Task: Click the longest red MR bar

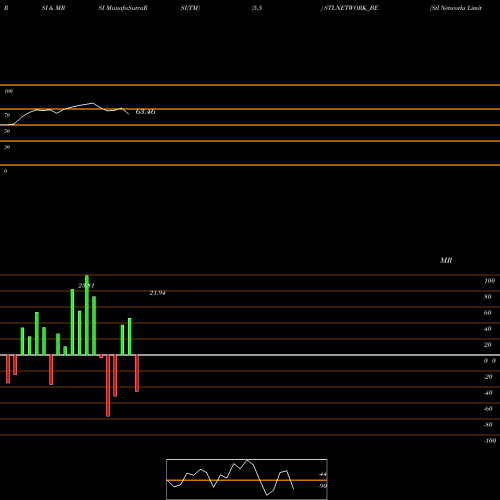Action: pyautogui.click(x=108, y=386)
